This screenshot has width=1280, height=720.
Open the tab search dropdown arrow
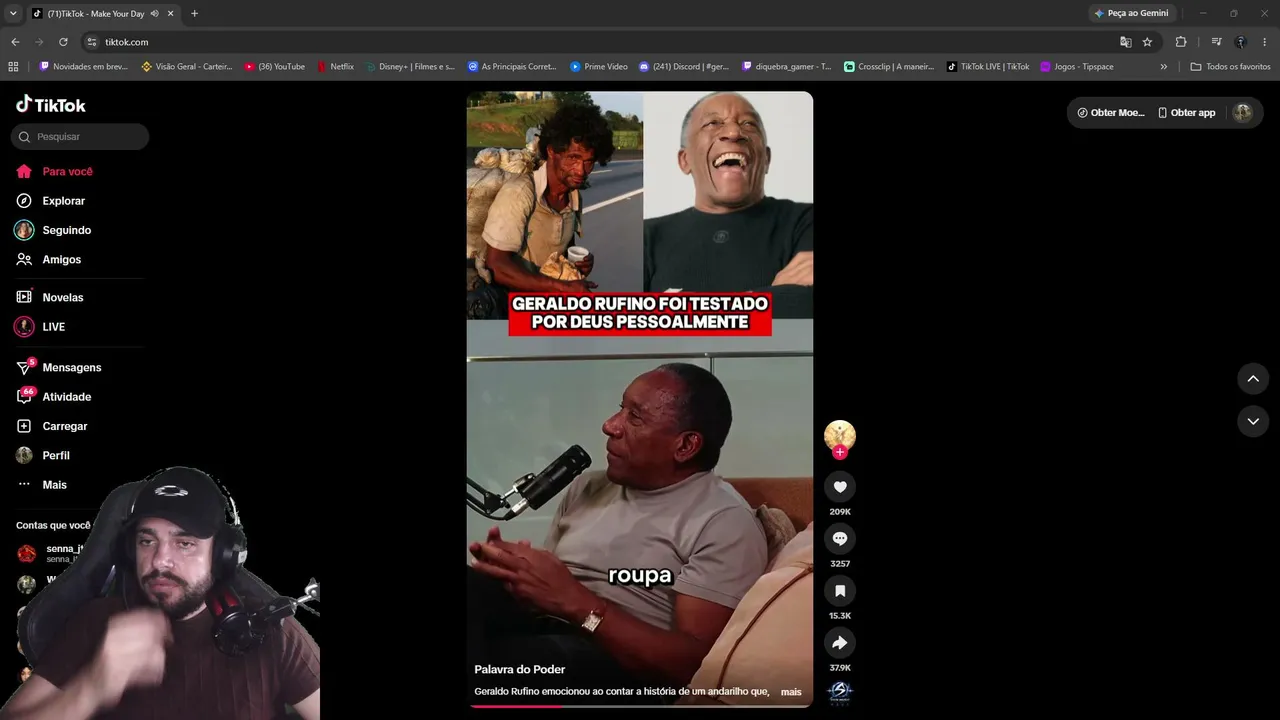(13, 13)
